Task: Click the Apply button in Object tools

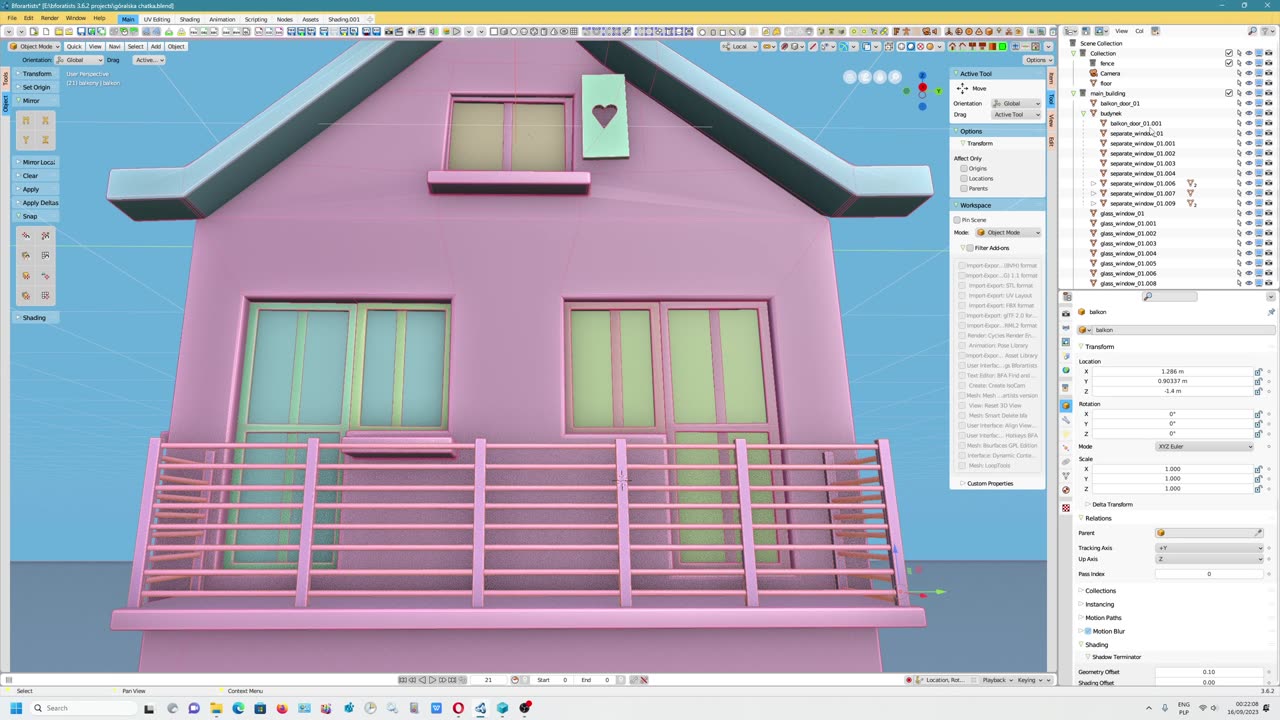Action: (31, 189)
